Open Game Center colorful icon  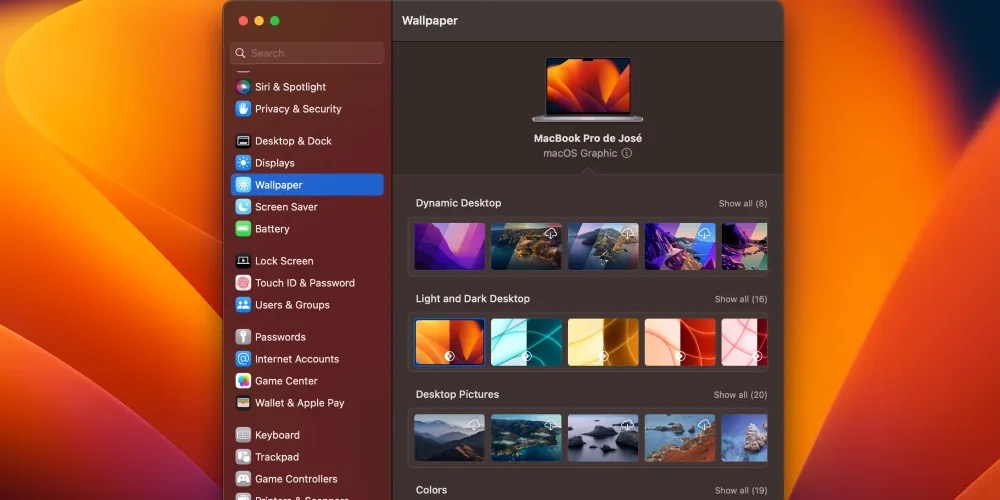click(x=243, y=381)
